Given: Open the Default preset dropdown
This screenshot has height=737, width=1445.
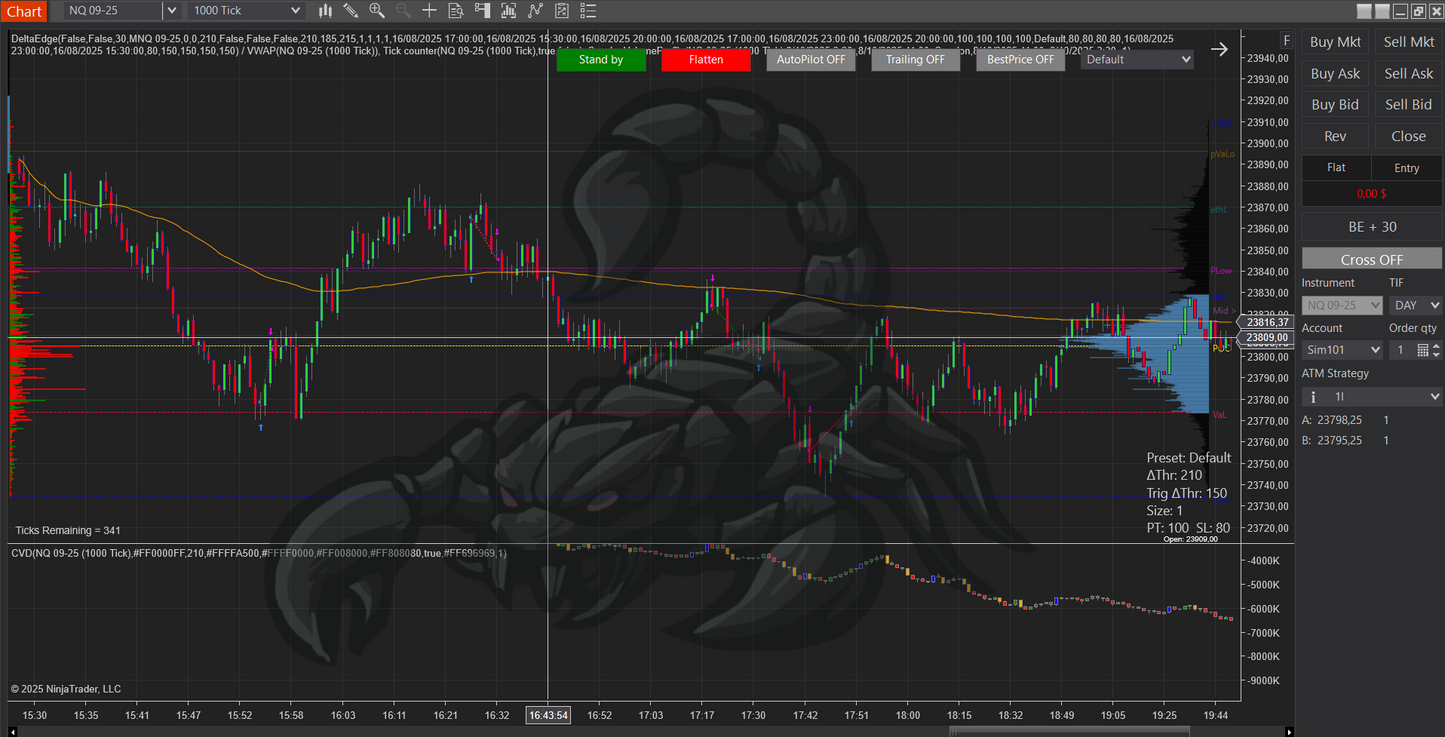Looking at the screenshot, I should (x=1138, y=59).
